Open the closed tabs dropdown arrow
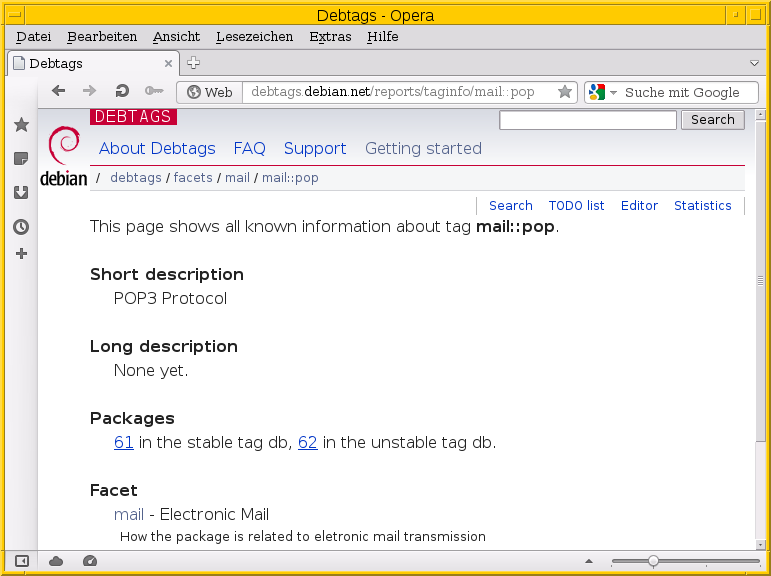Image resolution: width=771 pixels, height=576 pixels. [x=755, y=63]
